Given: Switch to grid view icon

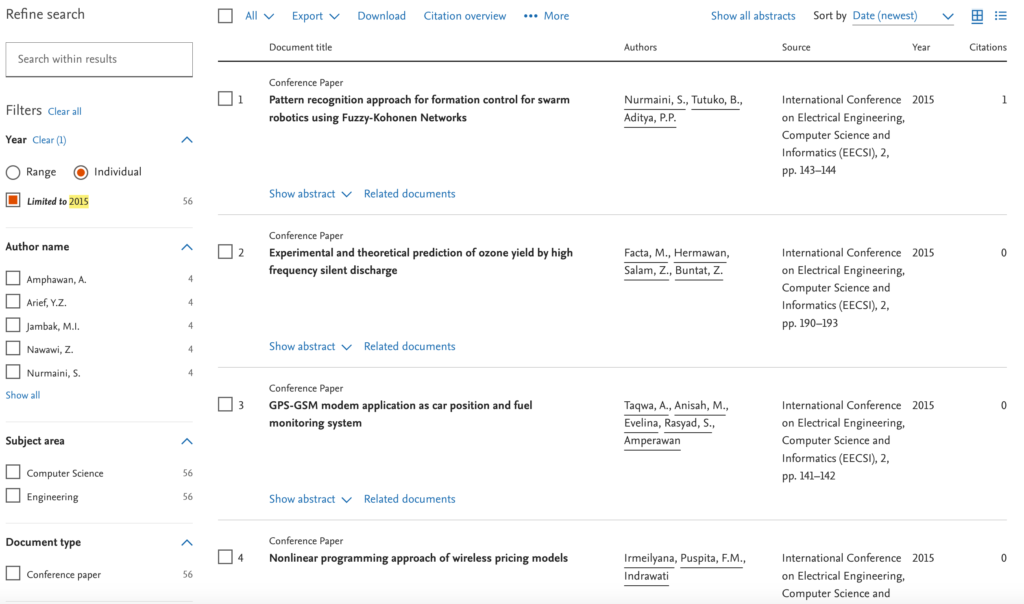Looking at the screenshot, I should click(x=977, y=16).
